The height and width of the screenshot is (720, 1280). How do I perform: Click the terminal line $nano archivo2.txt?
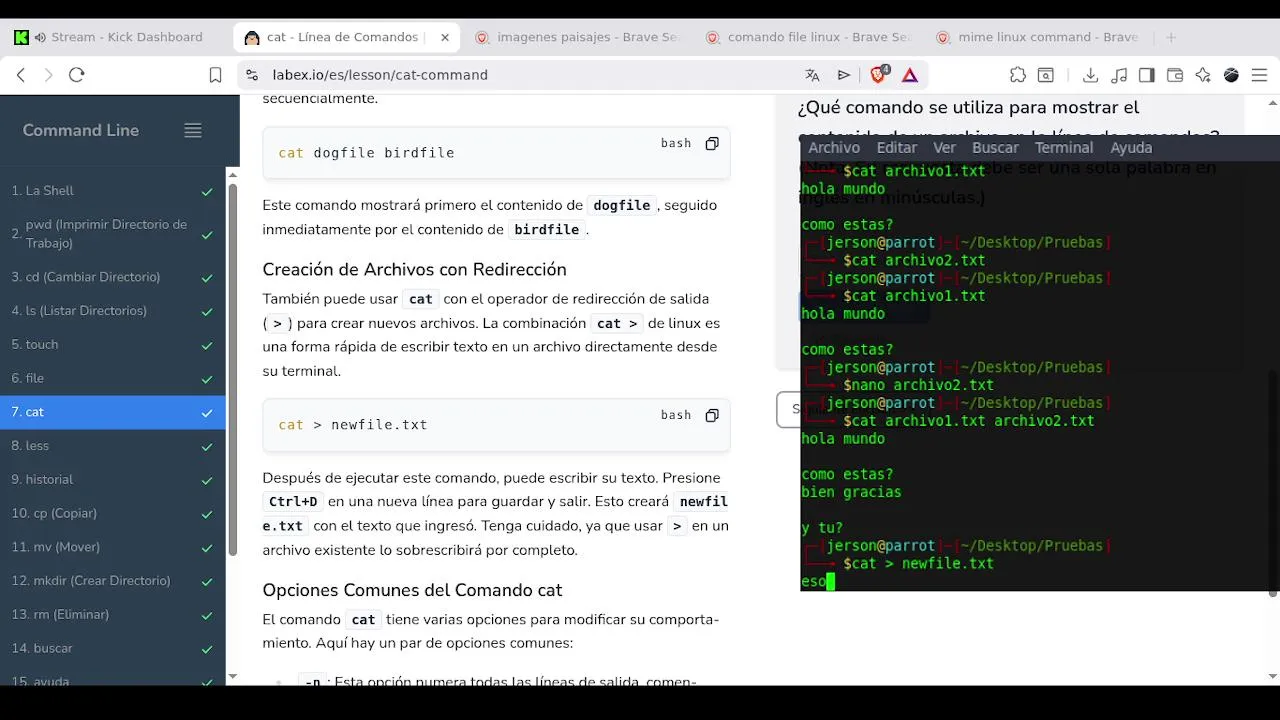[918, 385]
